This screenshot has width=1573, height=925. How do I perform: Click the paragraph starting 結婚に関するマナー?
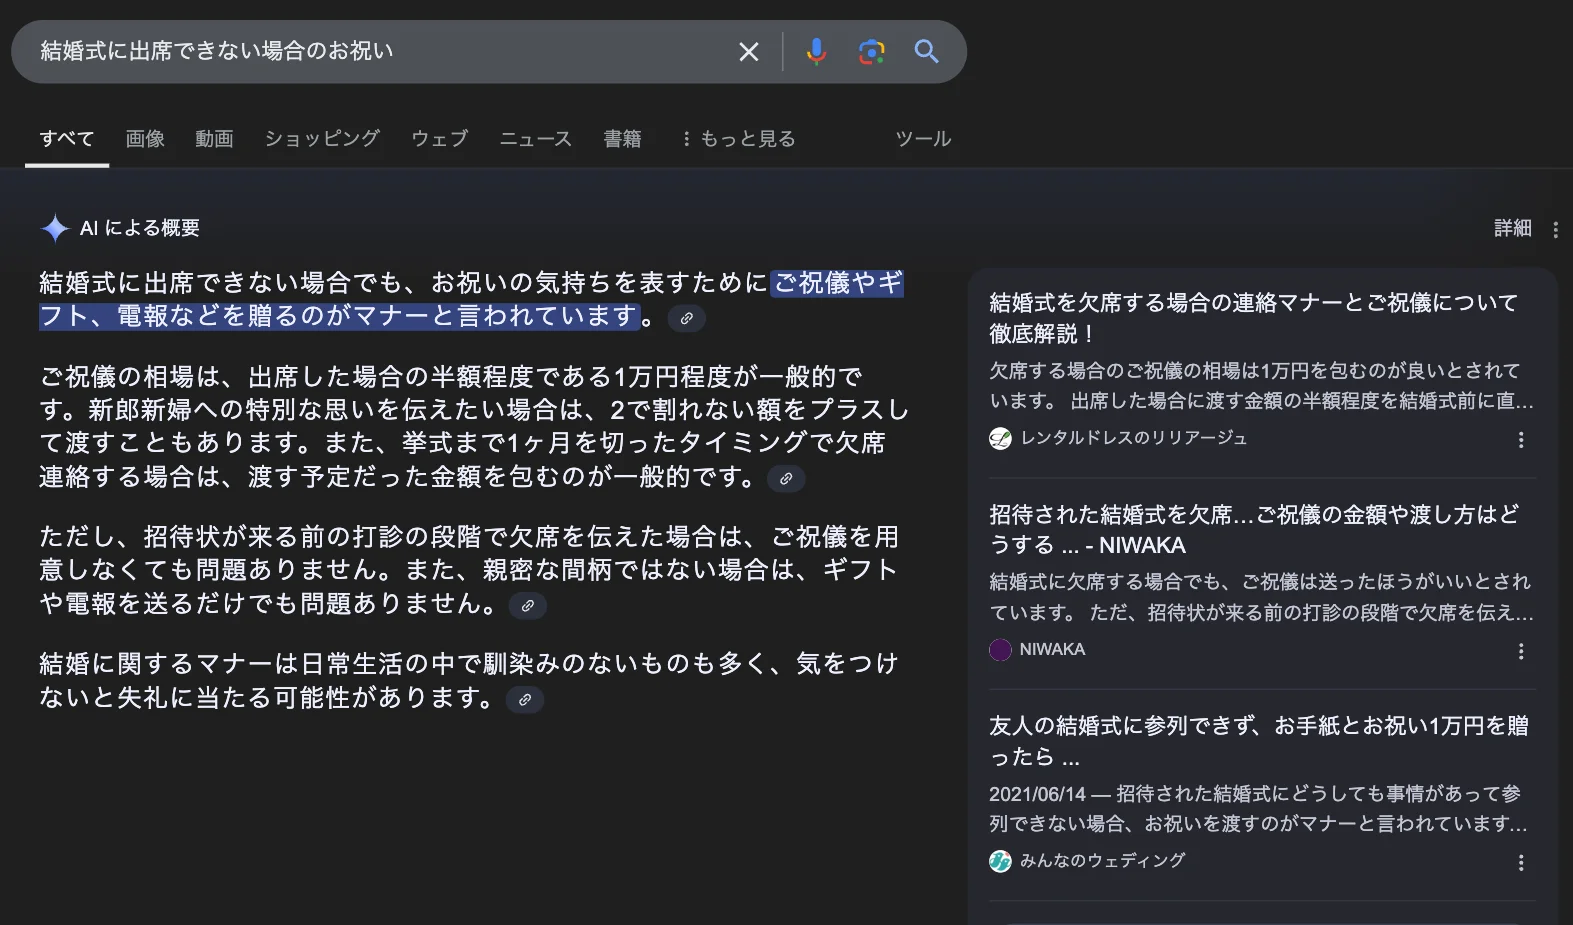(x=468, y=680)
